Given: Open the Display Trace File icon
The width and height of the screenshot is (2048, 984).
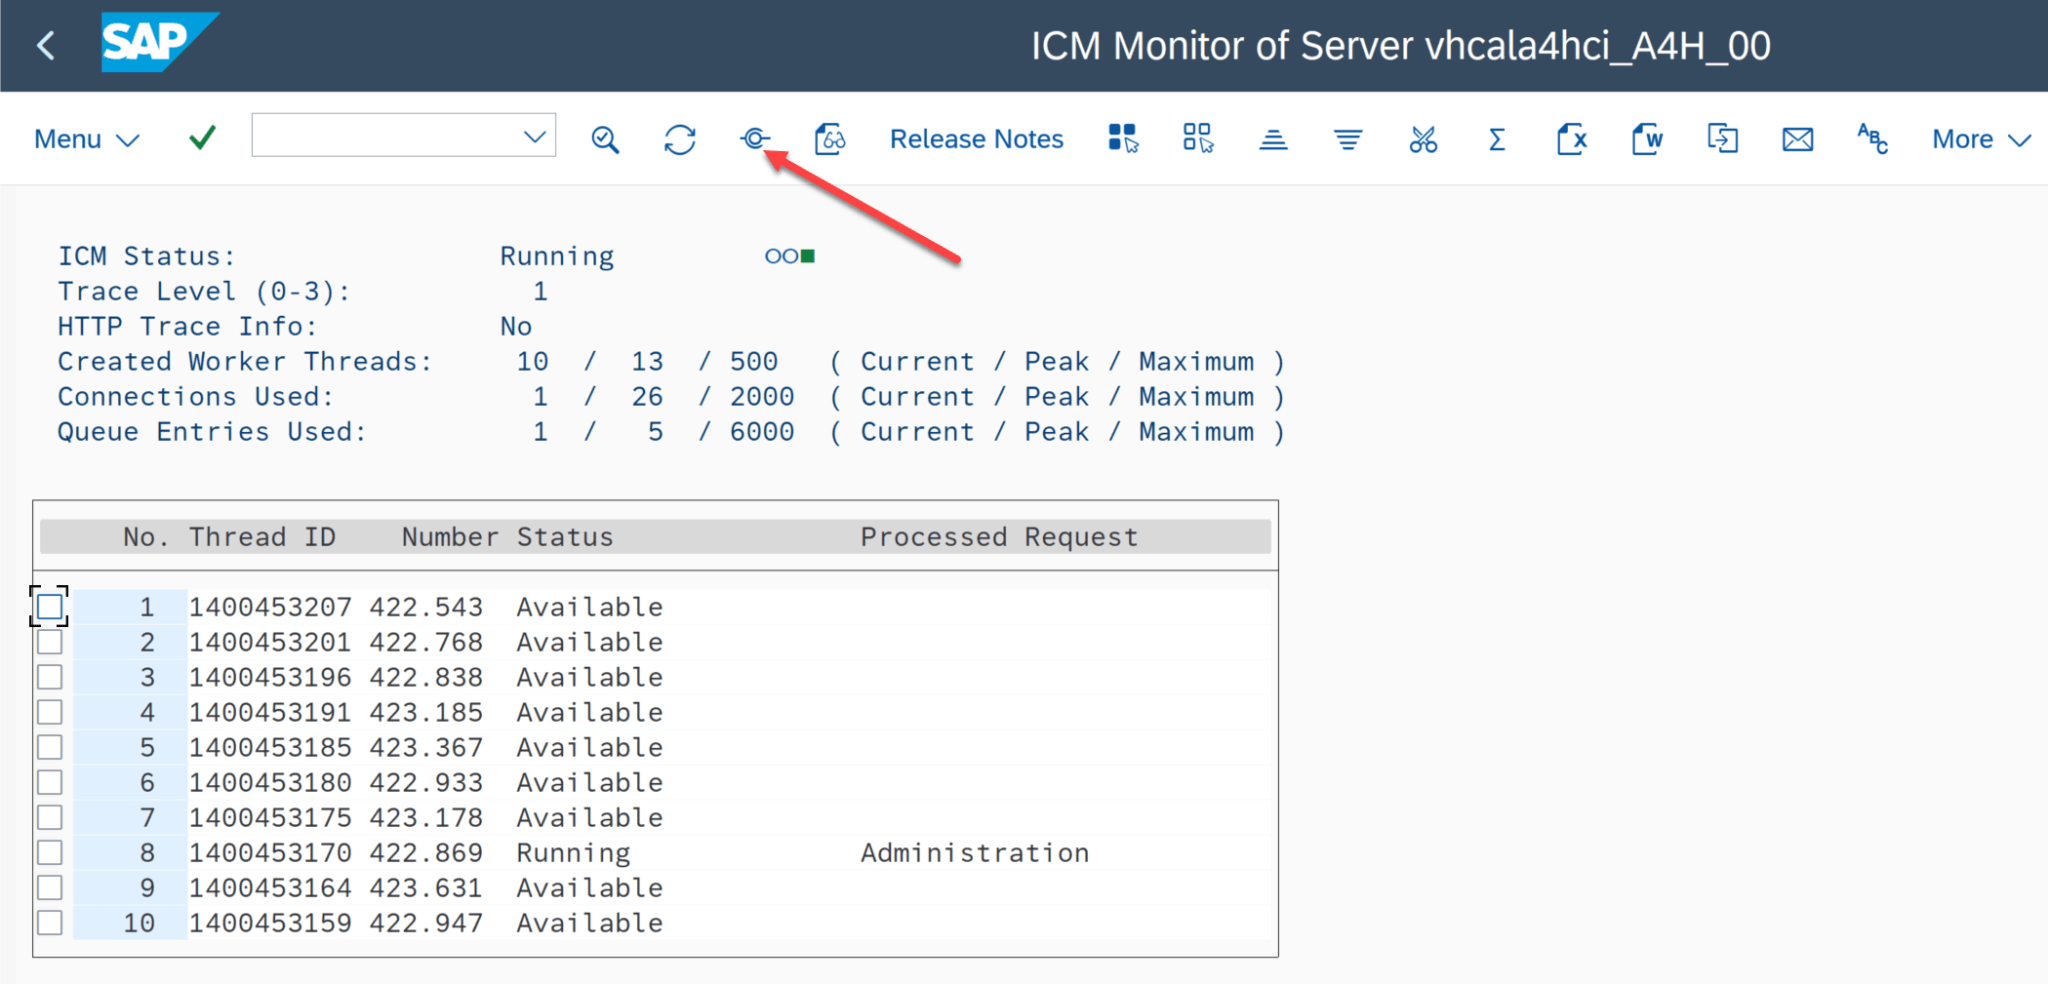Looking at the screenshot, I should [x=830, y=139].
